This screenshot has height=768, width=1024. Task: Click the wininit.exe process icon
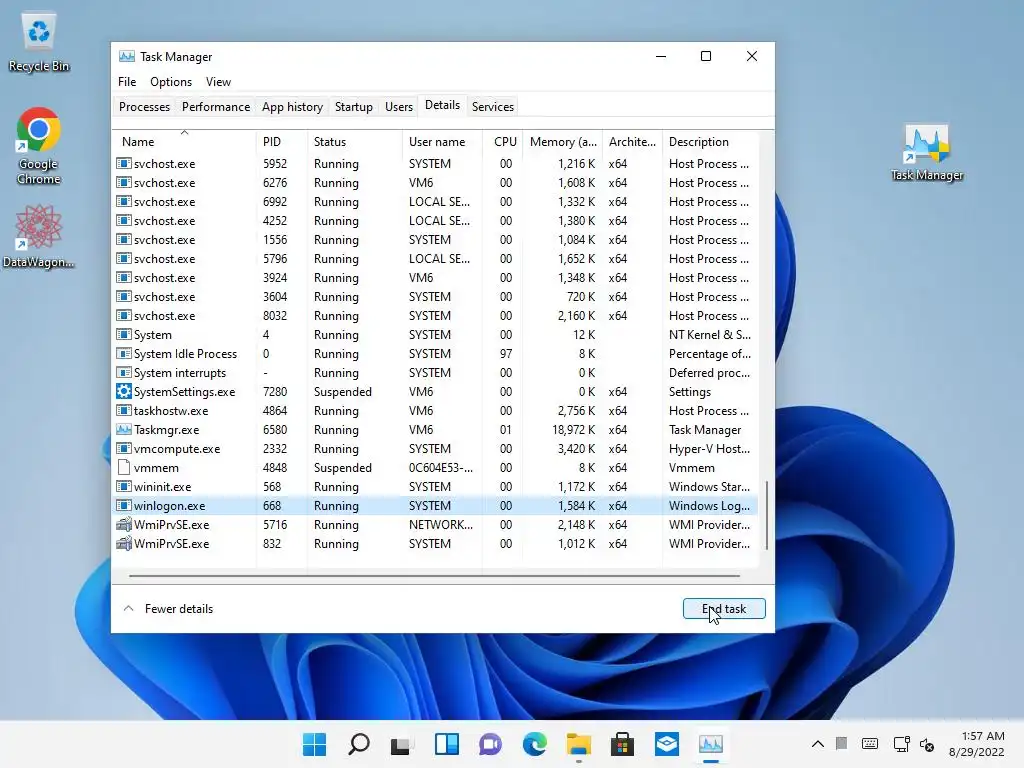tap(123, 487)
